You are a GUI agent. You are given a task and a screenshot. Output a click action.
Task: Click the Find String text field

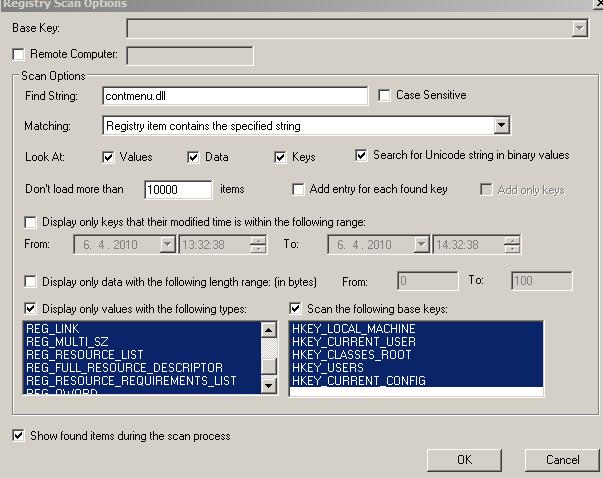pos(235,97)
